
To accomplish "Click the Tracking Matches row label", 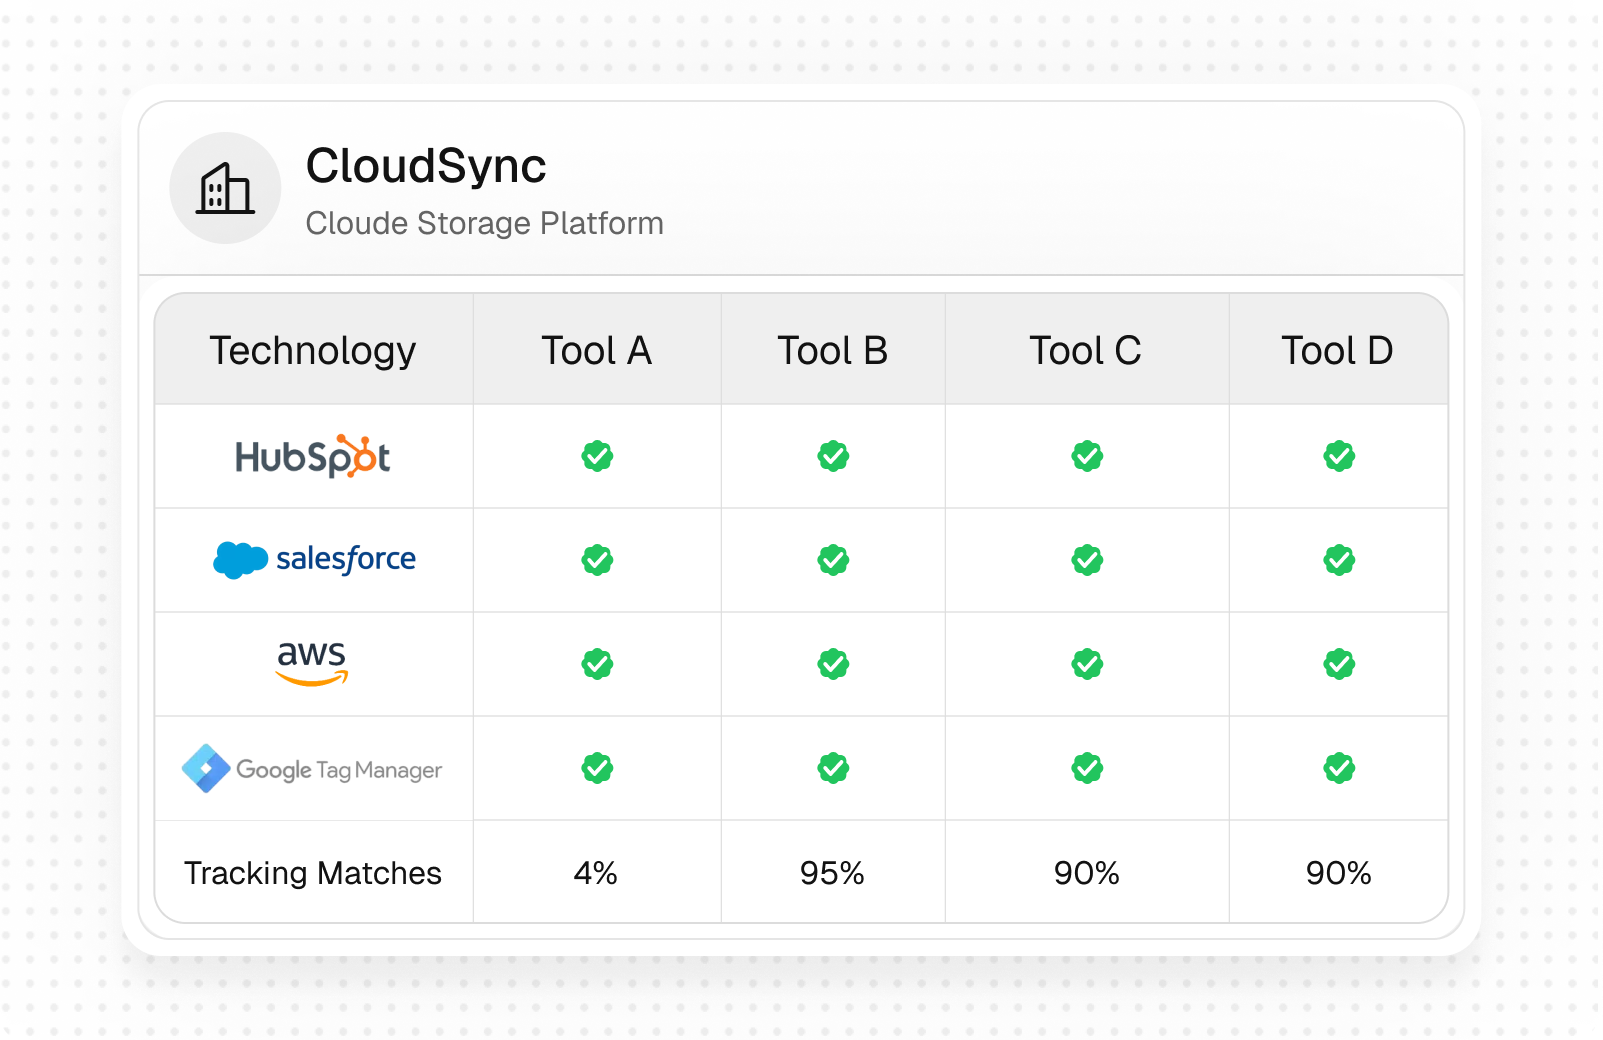I will pyautogui.click(x=312, y=873).
